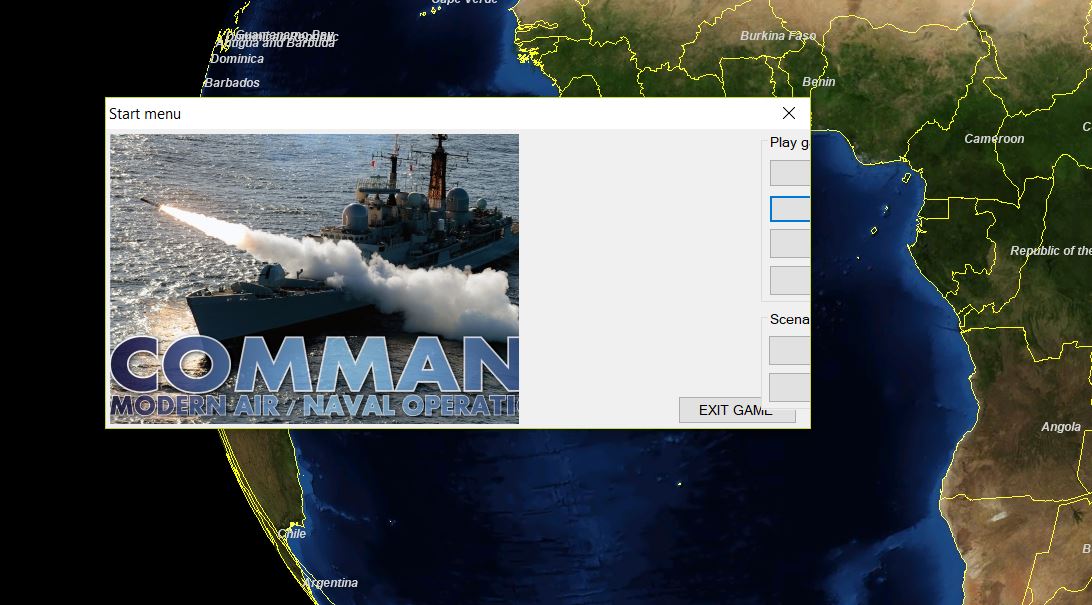Select Cape Verde on the map
The image size is (1092, 605).
[464, 3]
